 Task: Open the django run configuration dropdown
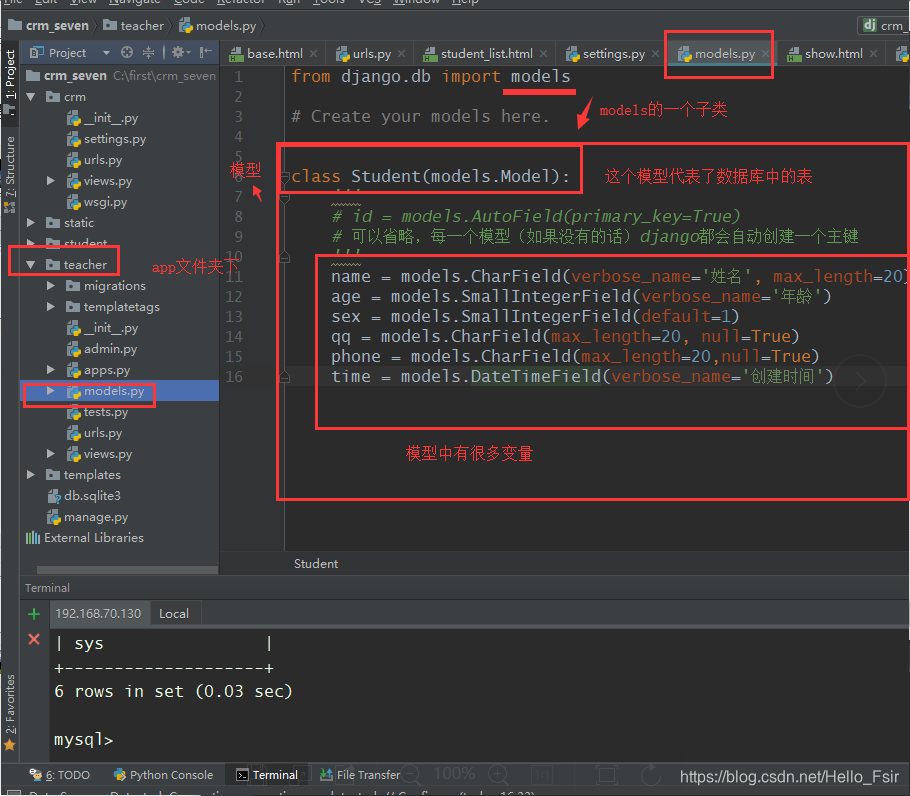pos(883,26)
